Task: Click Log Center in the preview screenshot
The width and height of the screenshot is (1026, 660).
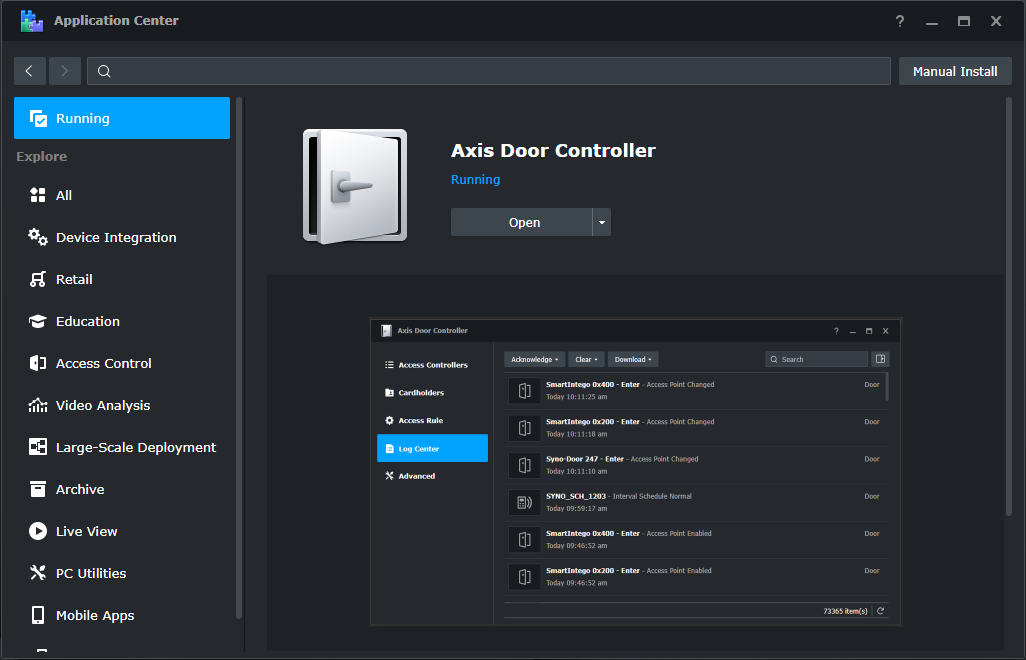Action: pyautogui.click(x=433, y=448)
